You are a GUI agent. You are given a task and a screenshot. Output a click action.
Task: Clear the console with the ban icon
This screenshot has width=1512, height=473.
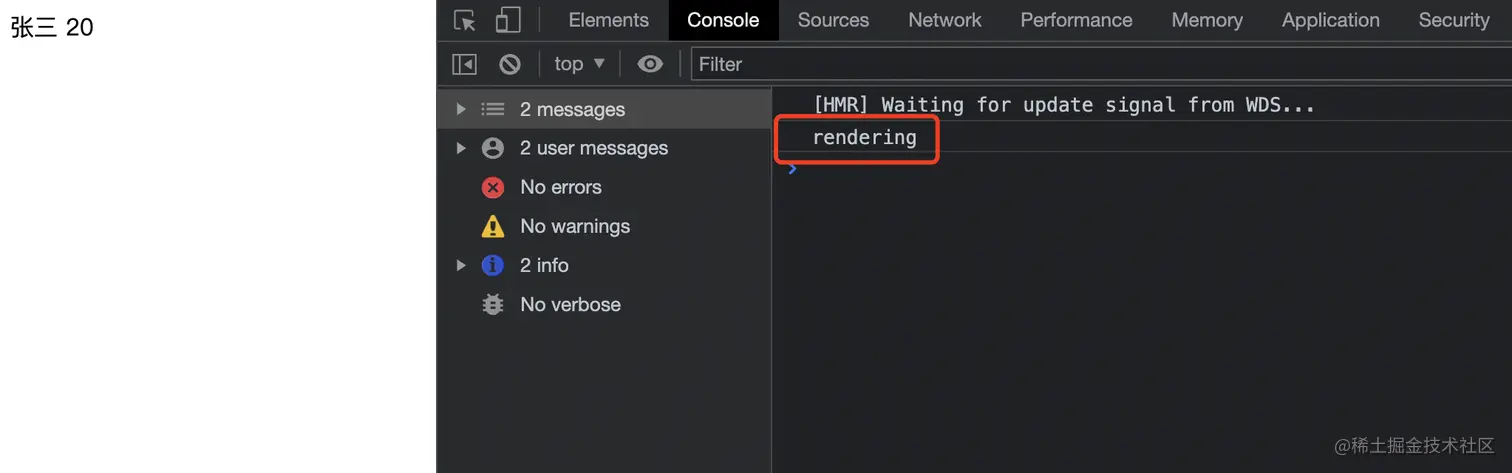[x=510, y=64]
